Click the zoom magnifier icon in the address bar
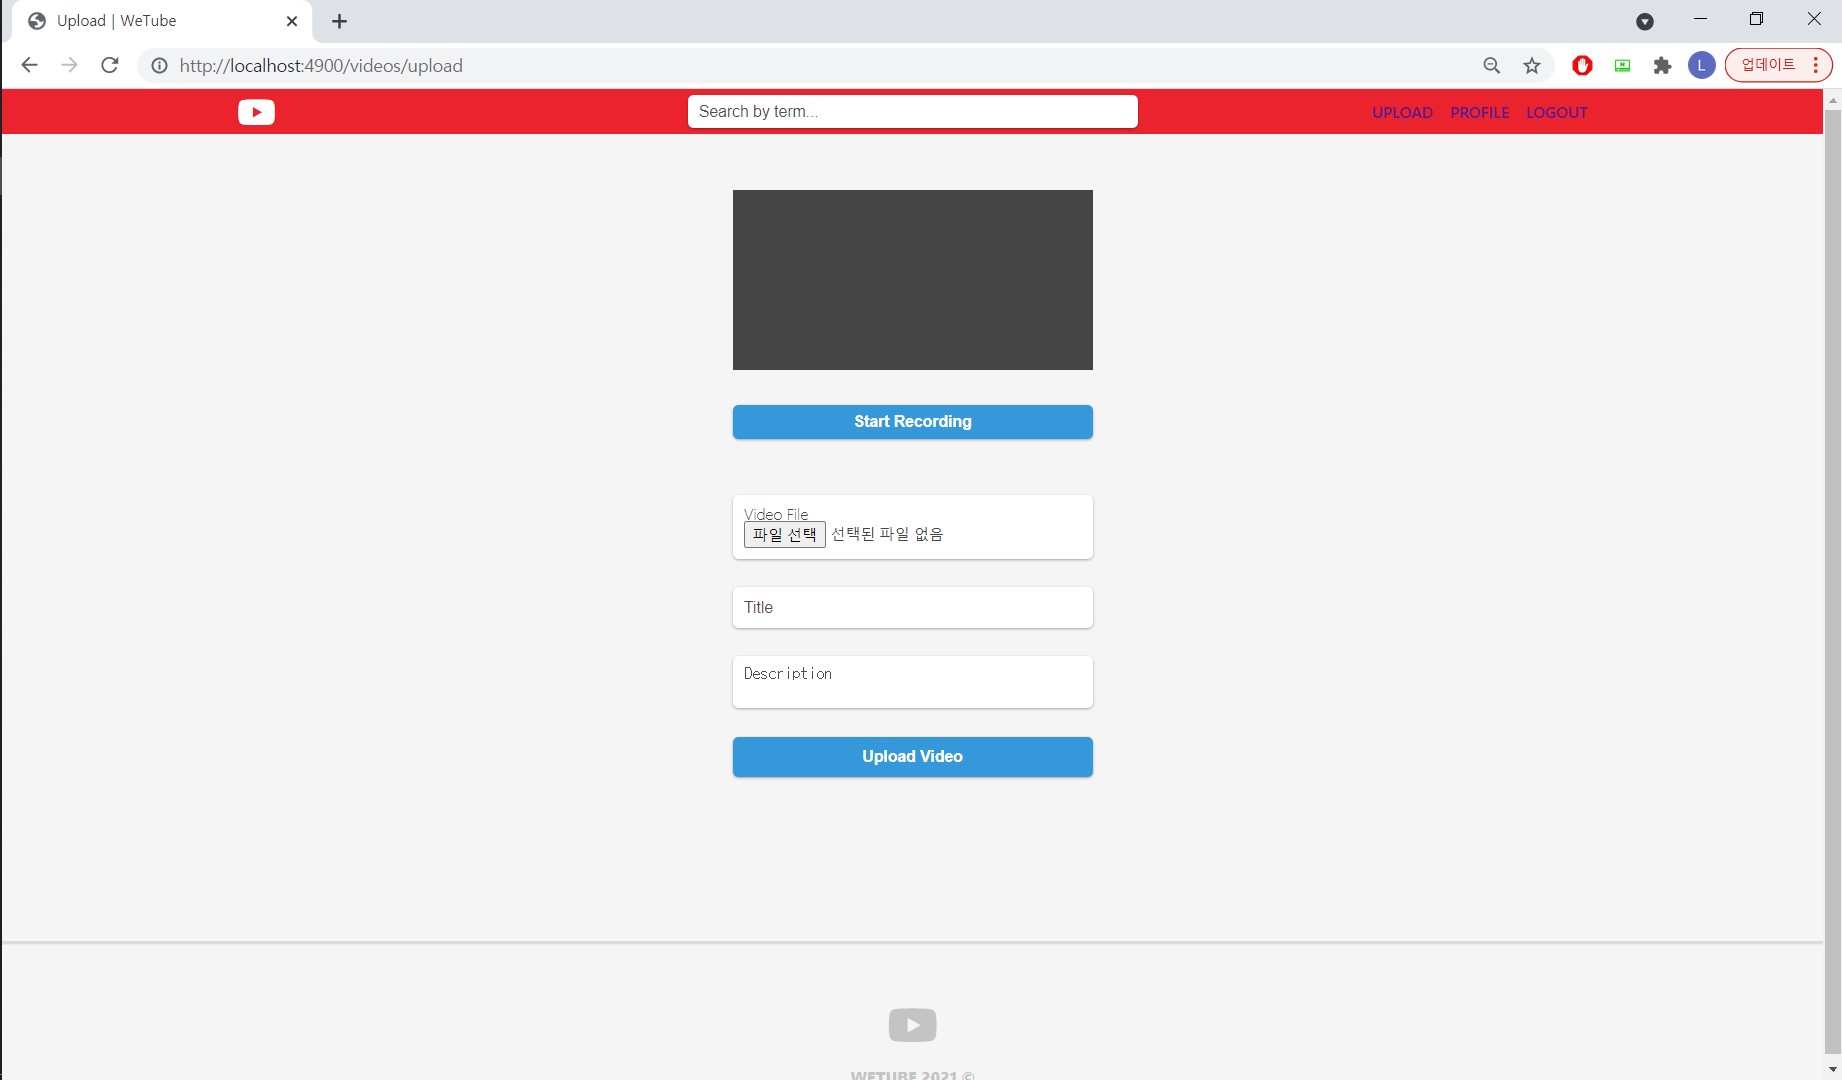The image size is (1842, 1080). click(1491, 65)
